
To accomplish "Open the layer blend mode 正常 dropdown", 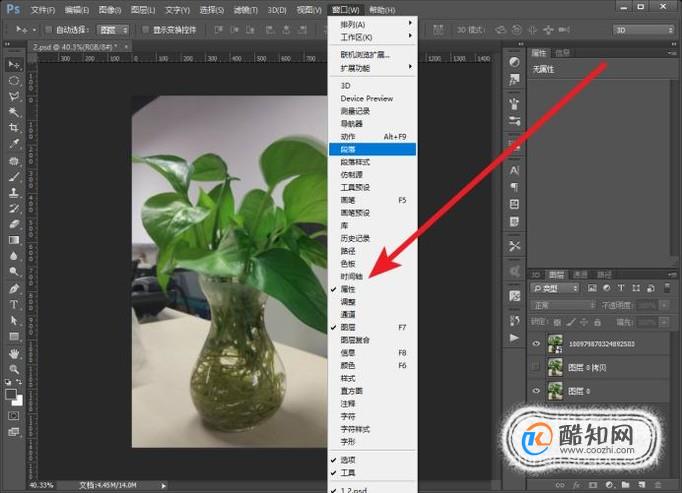I will pyautogui.click(x=563, y=305).
